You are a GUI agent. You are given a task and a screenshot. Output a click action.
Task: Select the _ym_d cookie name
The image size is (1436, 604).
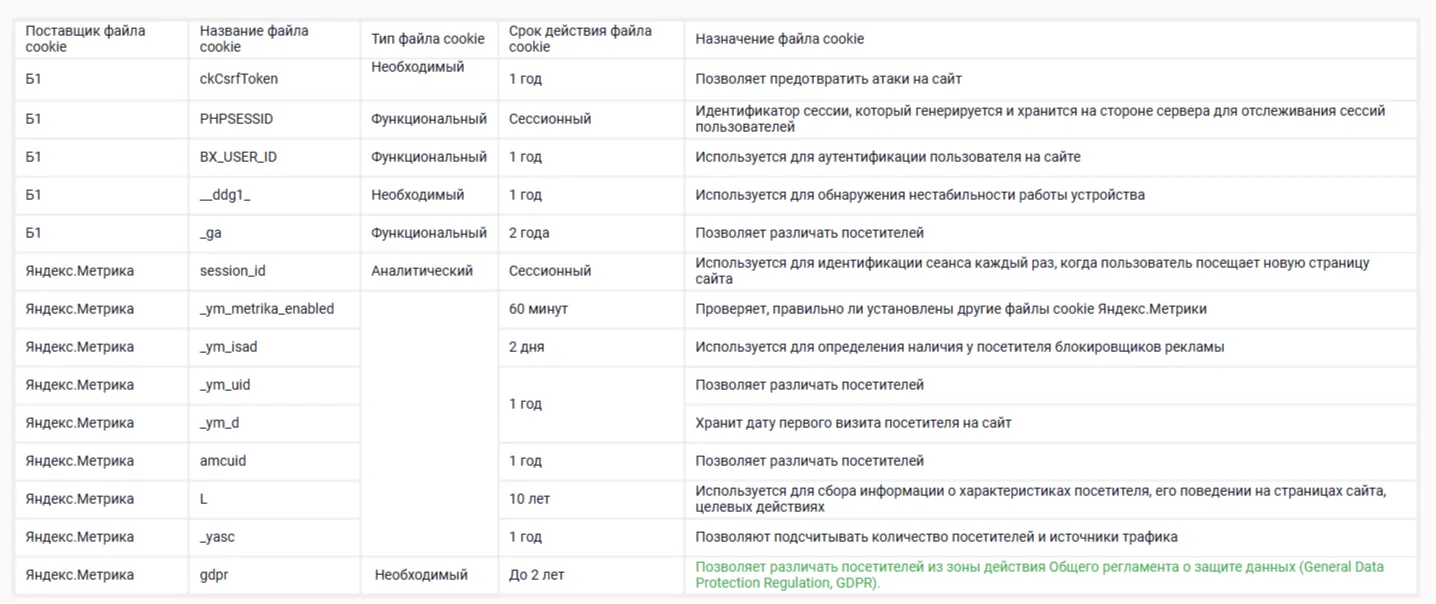(219, 423)
